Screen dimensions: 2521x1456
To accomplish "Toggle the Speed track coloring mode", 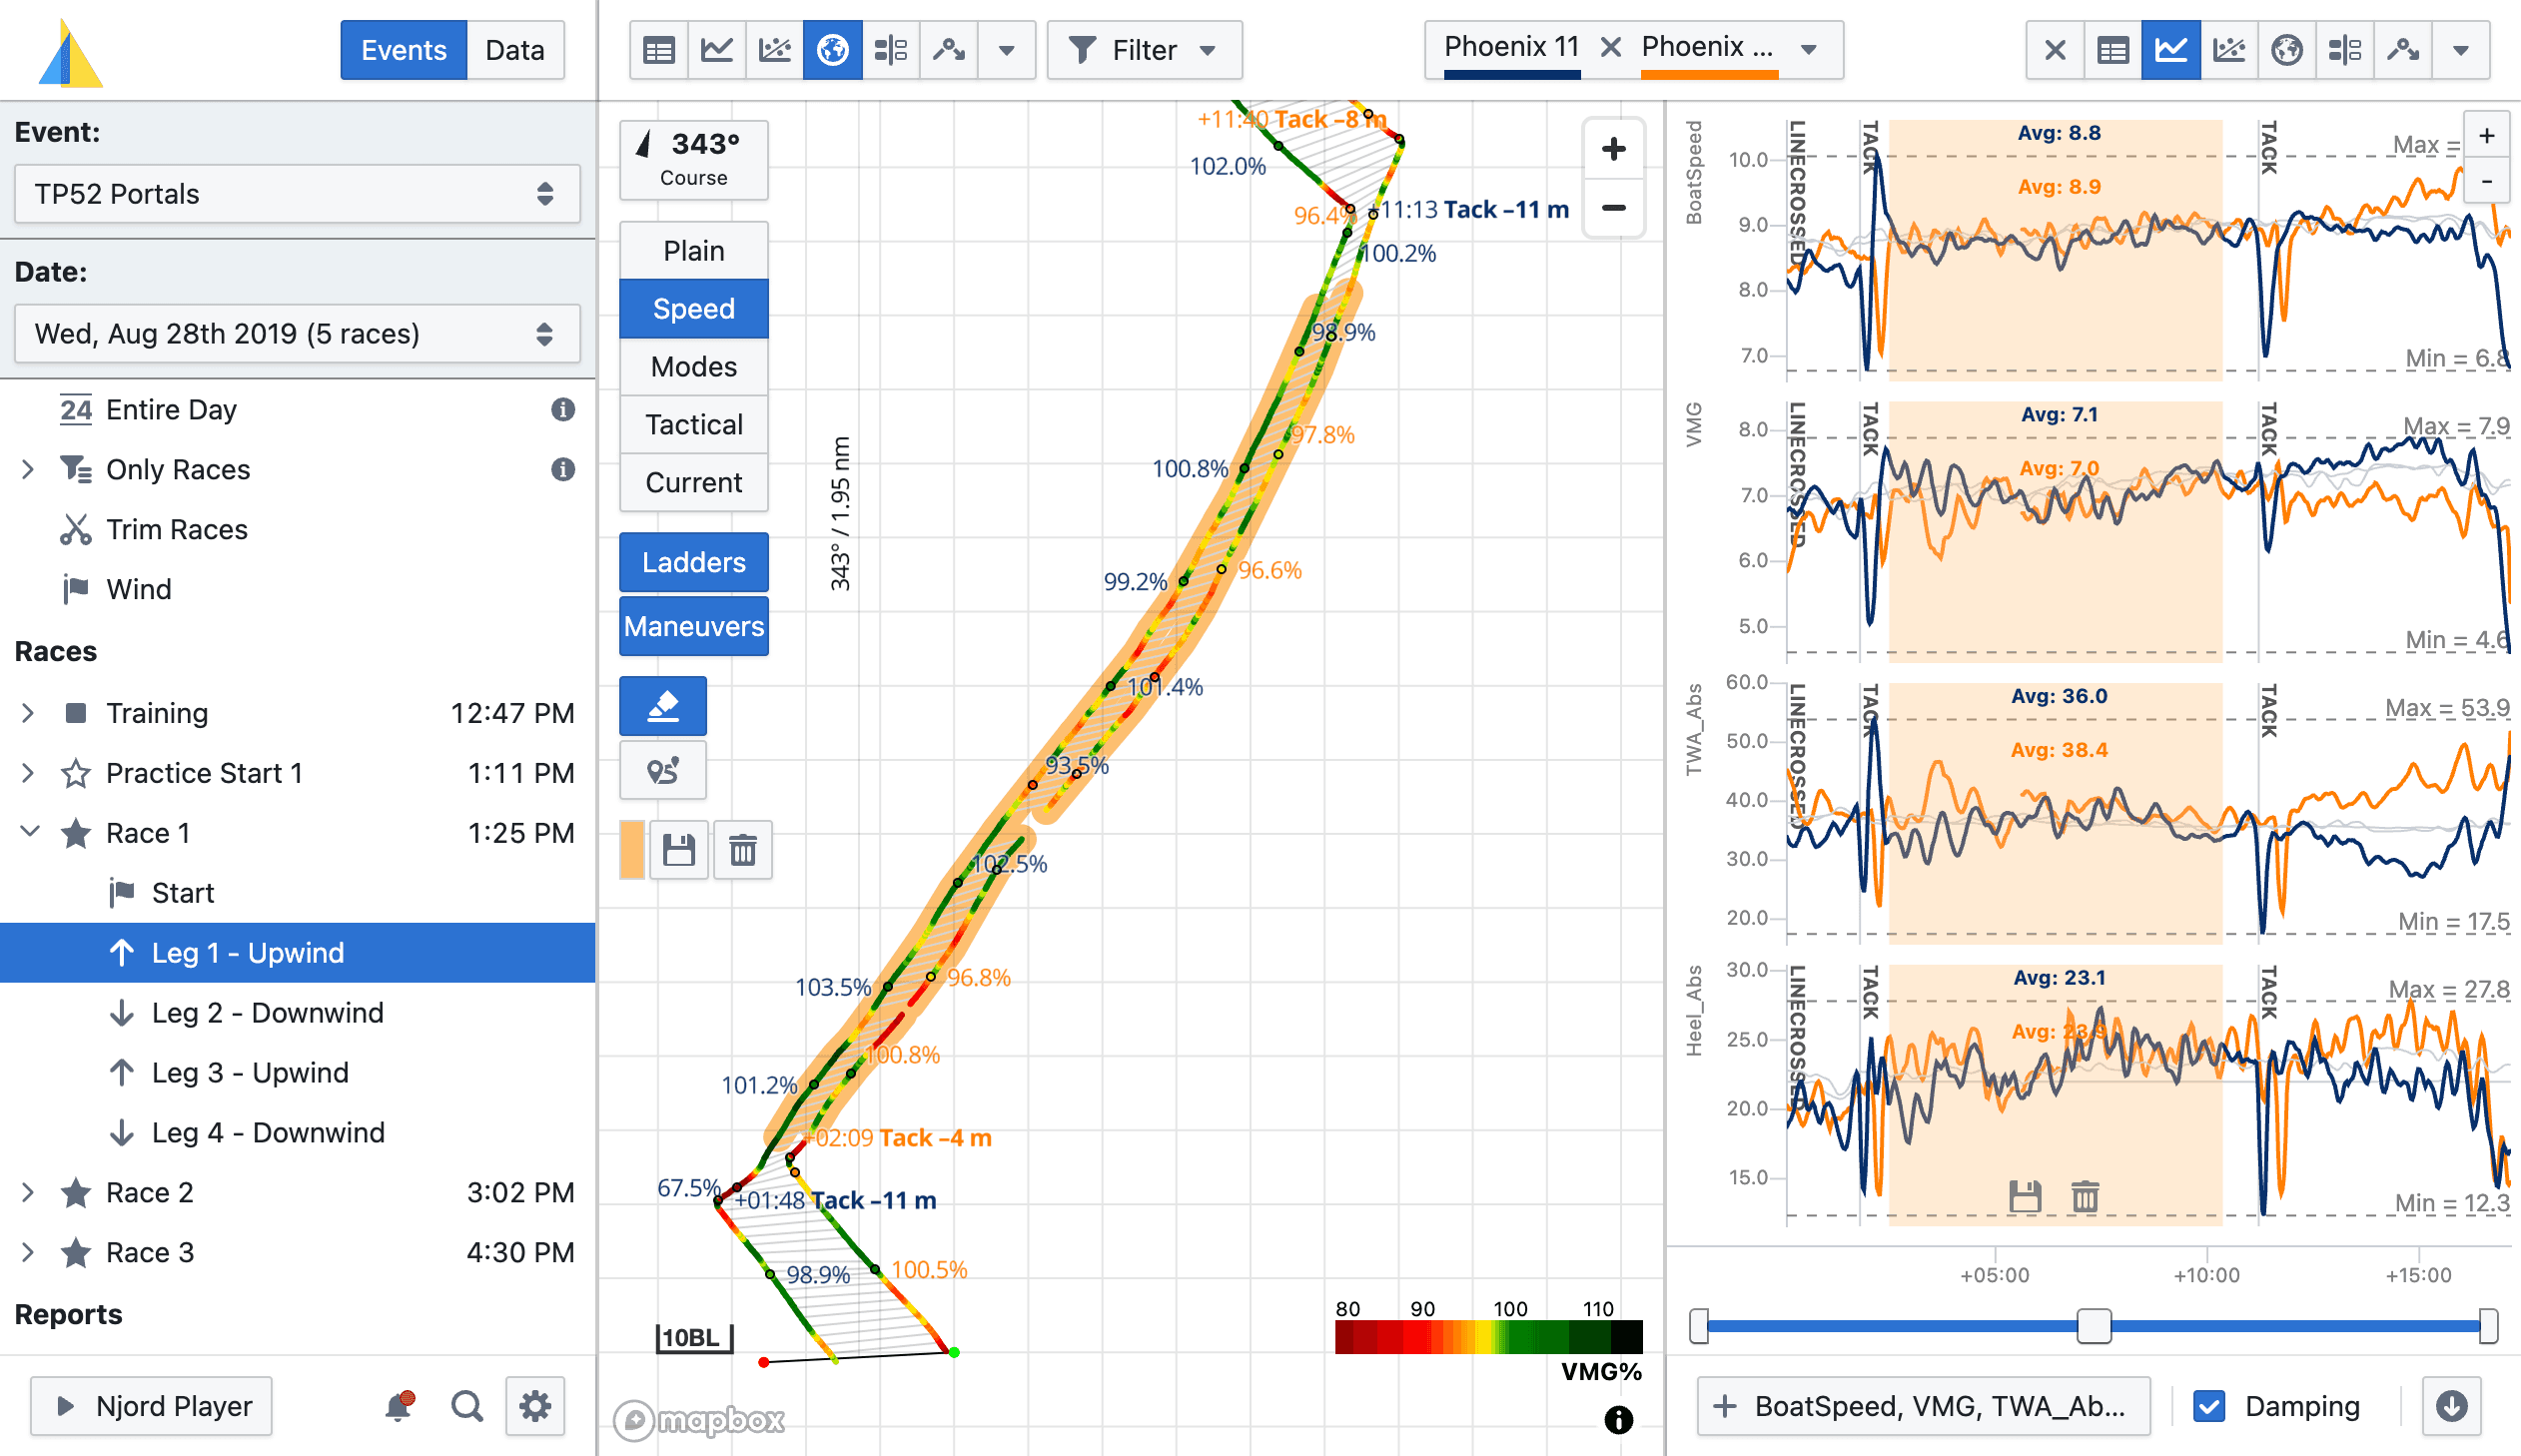I will click(x=693, y=308).
